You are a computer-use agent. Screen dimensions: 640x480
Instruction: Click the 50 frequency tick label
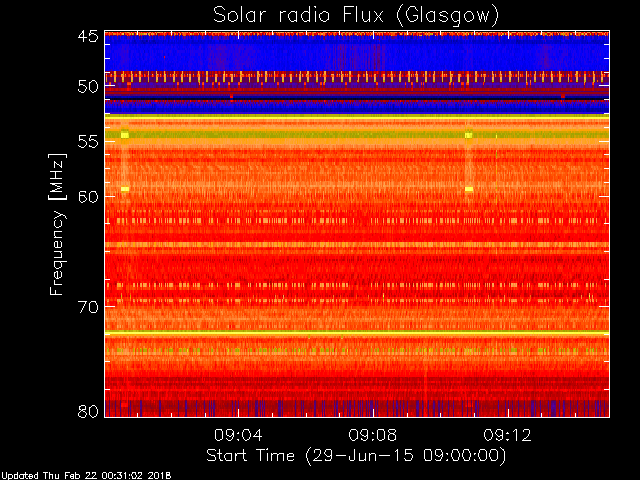pos(88,87)
